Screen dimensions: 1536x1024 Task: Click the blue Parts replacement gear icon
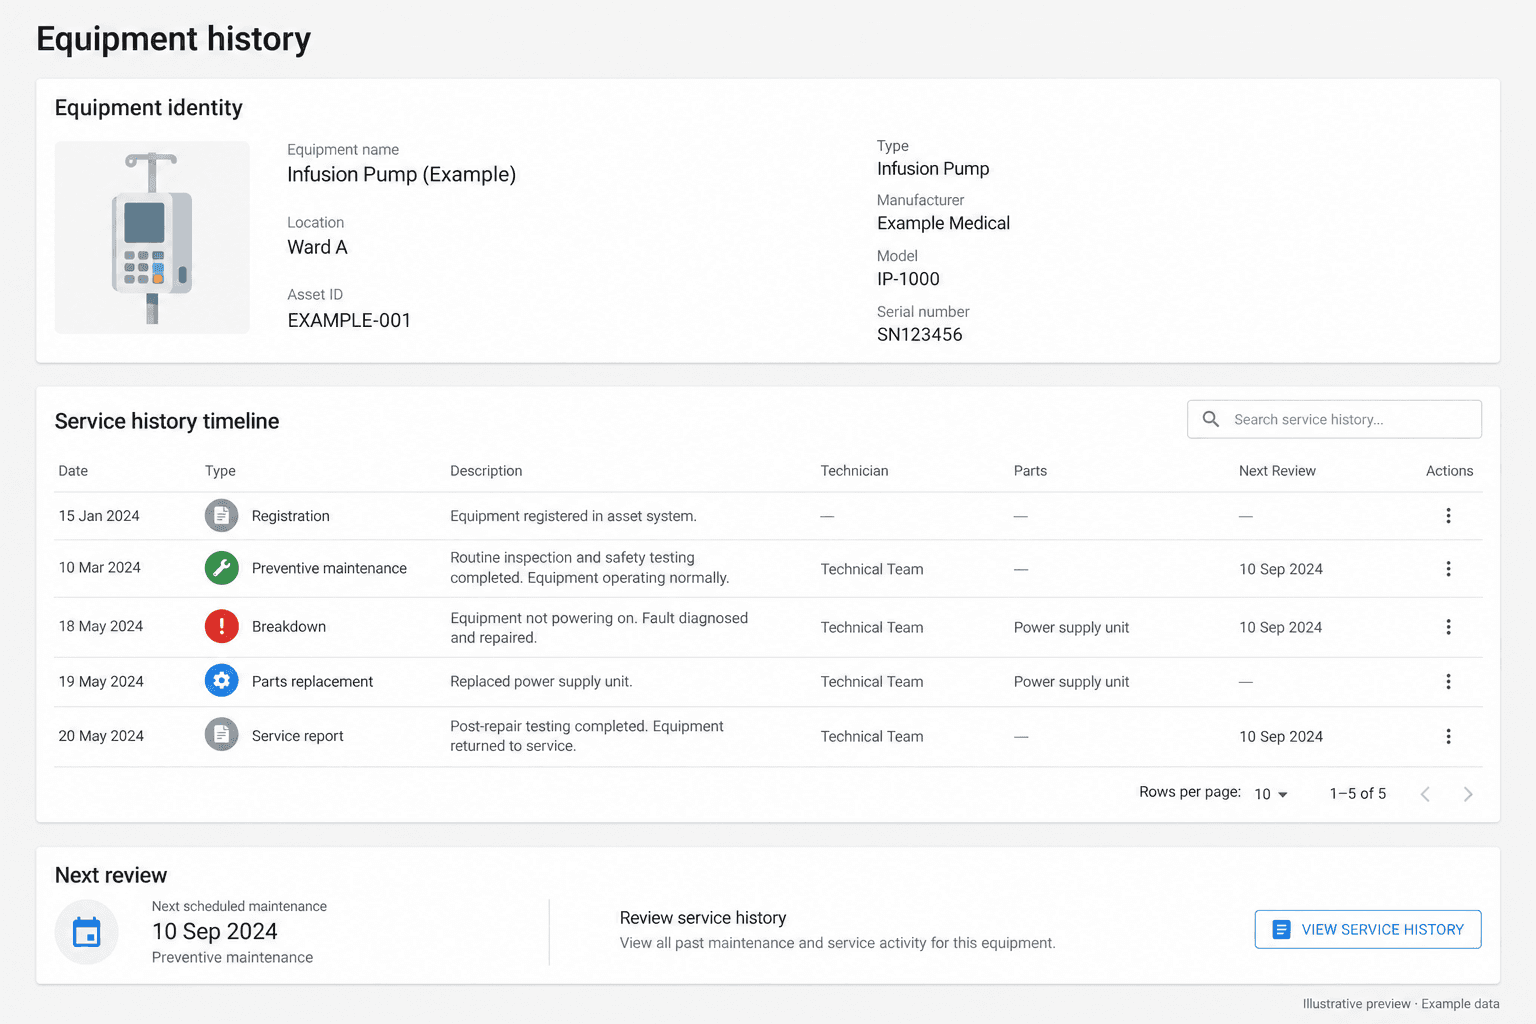pos(221,681)
